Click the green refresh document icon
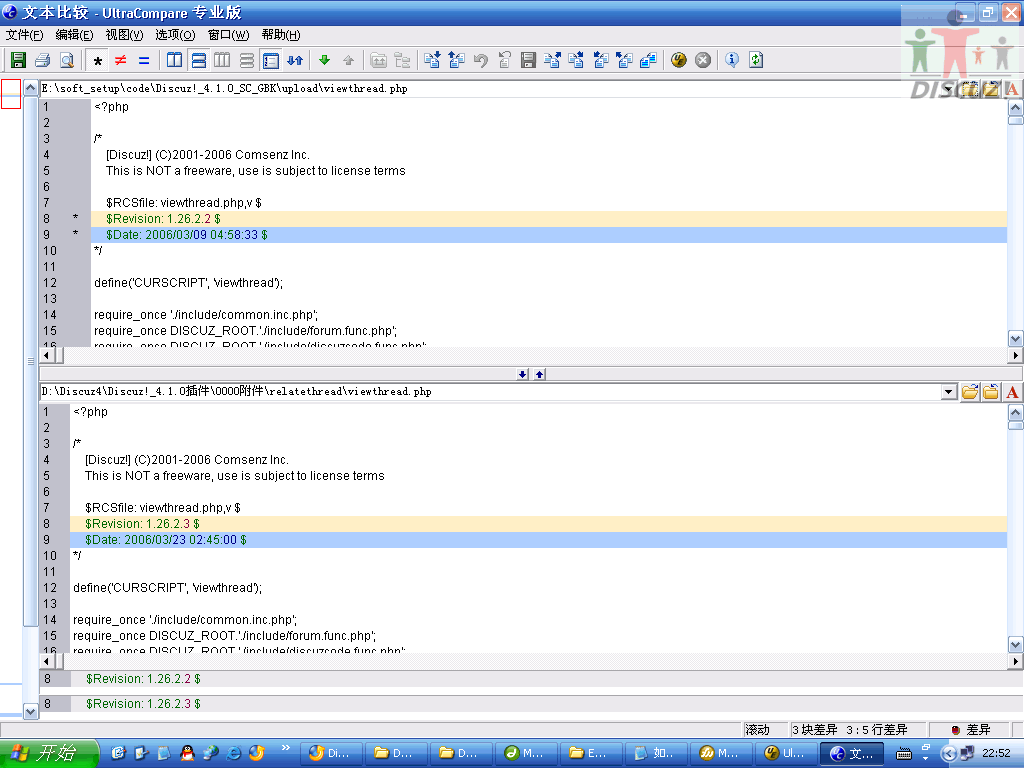Image resolution: width=1024 pixels, height=768 pixels. pyautogui.click(x=756, y=61)
